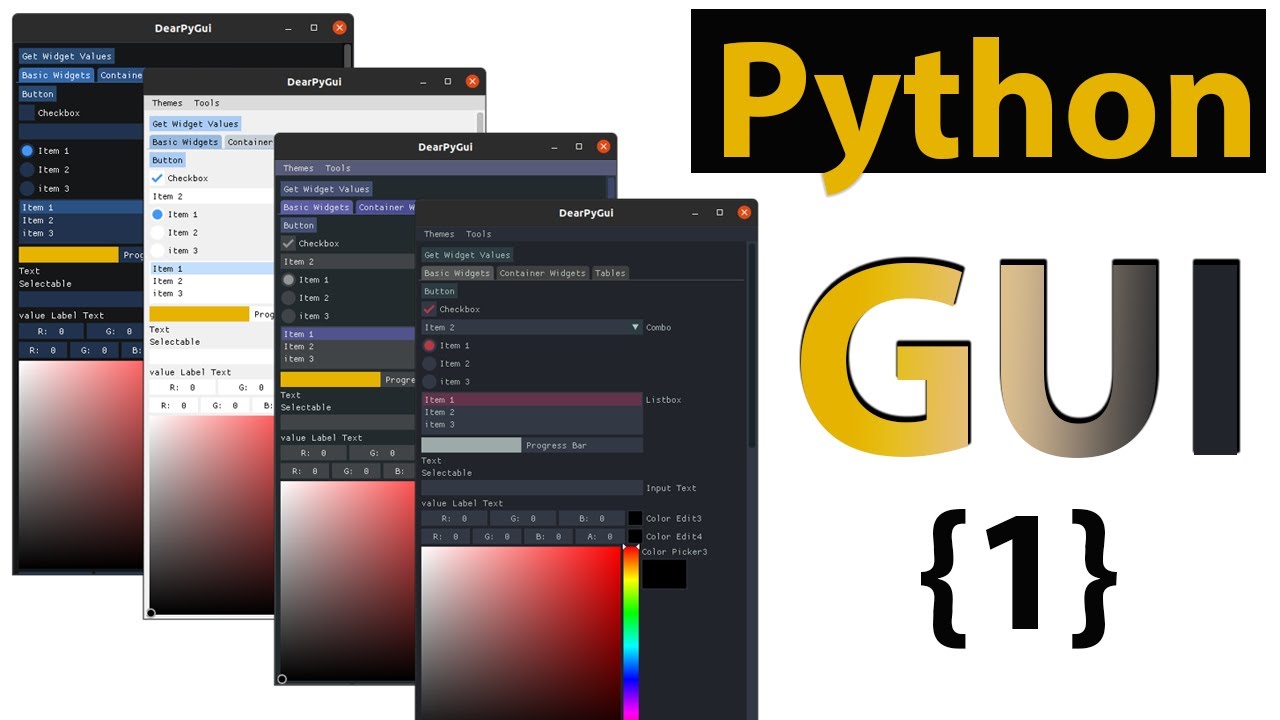Viewport: 1280px width, 720px height.
Task: Toggle the unchecked Checkbox in dark blue window
Action: (27, 113)
